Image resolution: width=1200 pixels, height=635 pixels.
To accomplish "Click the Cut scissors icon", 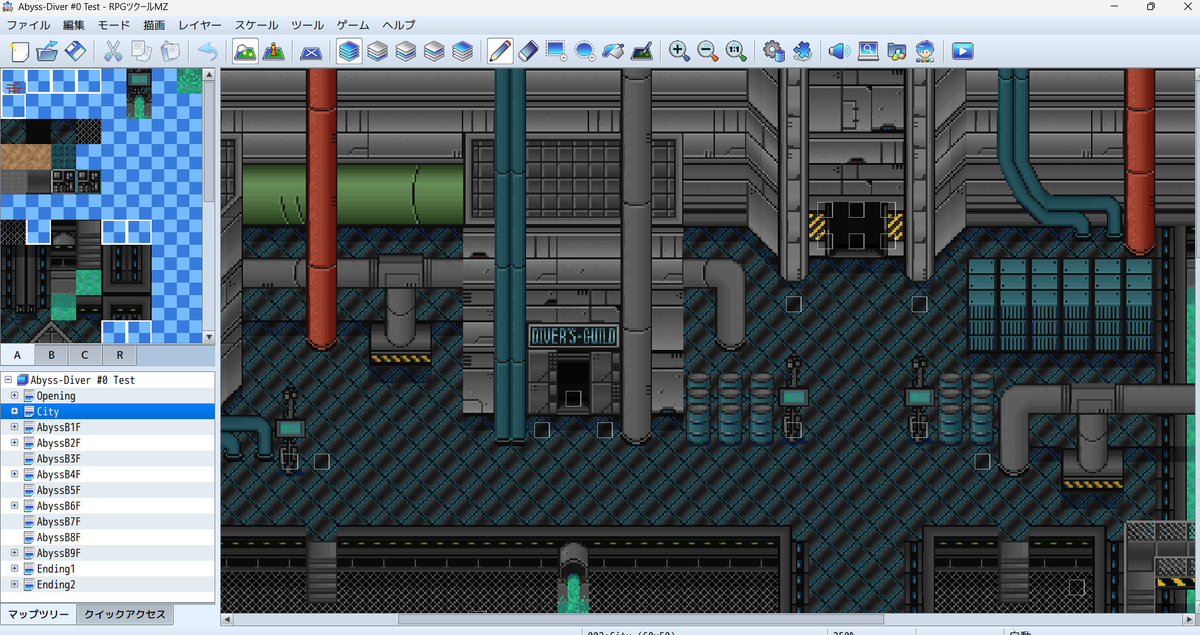I will coord(113,51).
